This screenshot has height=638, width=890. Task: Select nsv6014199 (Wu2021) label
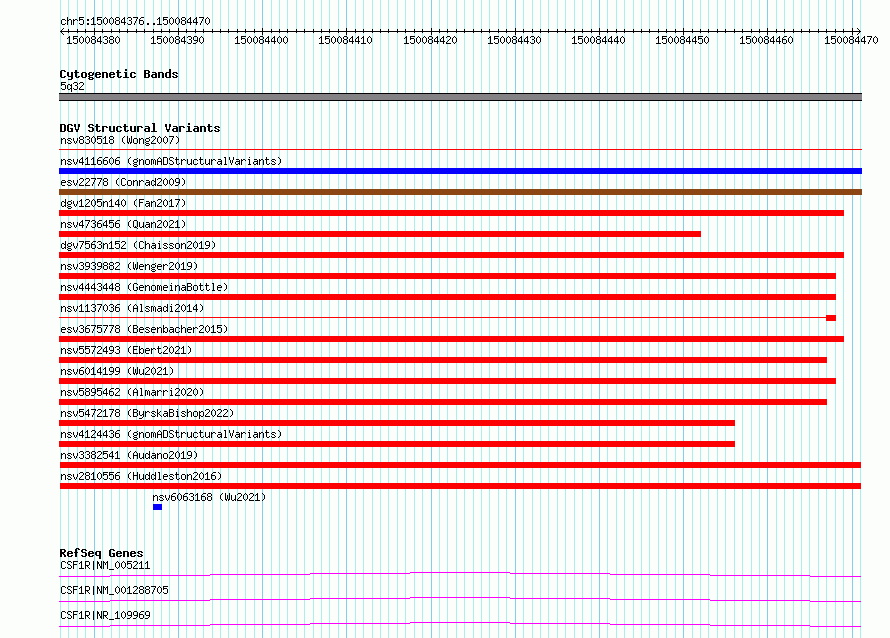(x=117, y=371)
